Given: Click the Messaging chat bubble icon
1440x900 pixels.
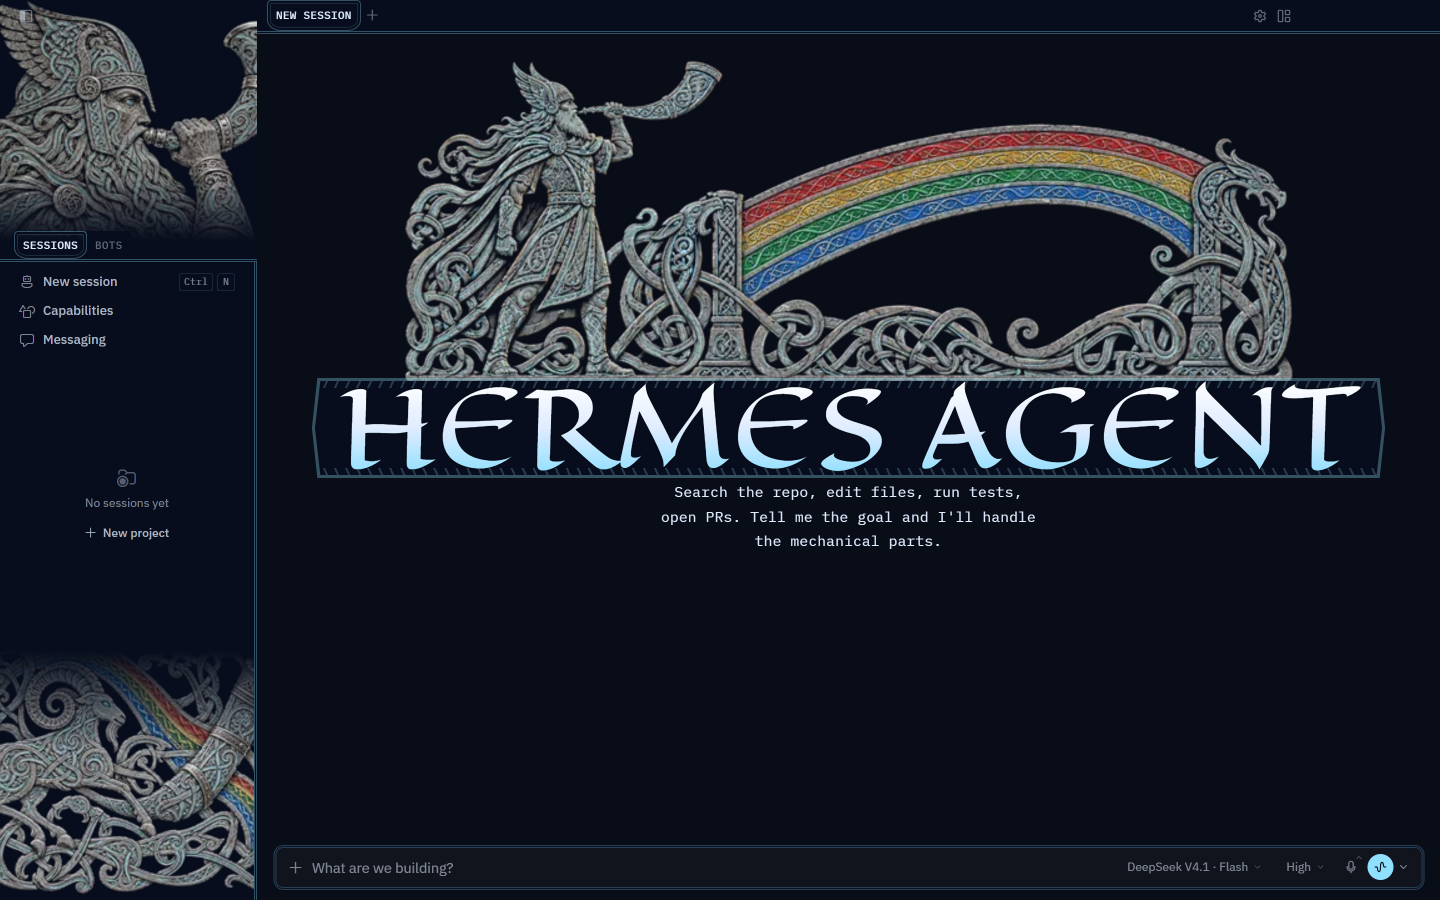Looking at the screenshot, I should point(27,340).
